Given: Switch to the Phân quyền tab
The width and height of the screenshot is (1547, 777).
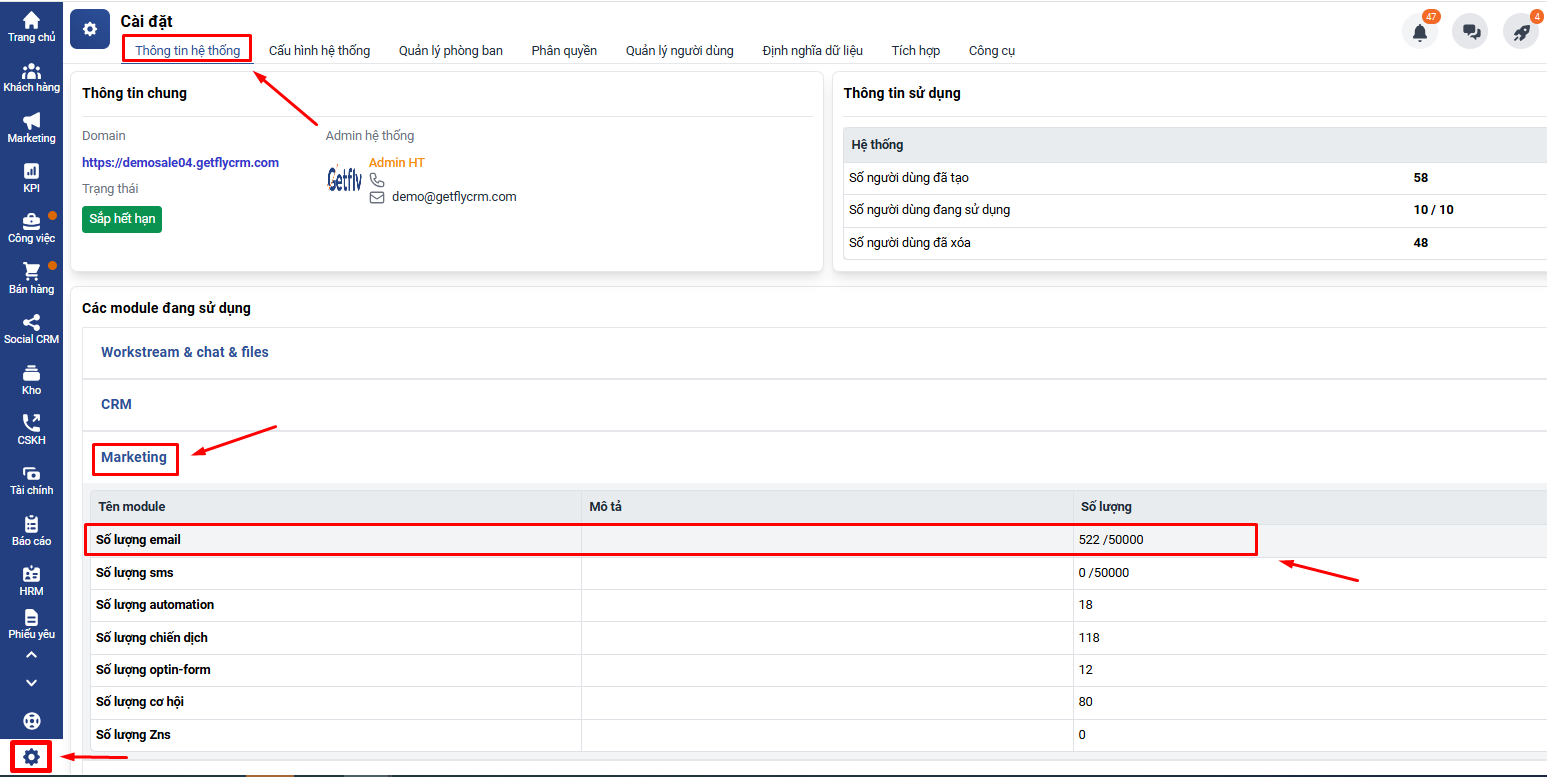Looking at the screenshot, I should [x=564, y=50].
